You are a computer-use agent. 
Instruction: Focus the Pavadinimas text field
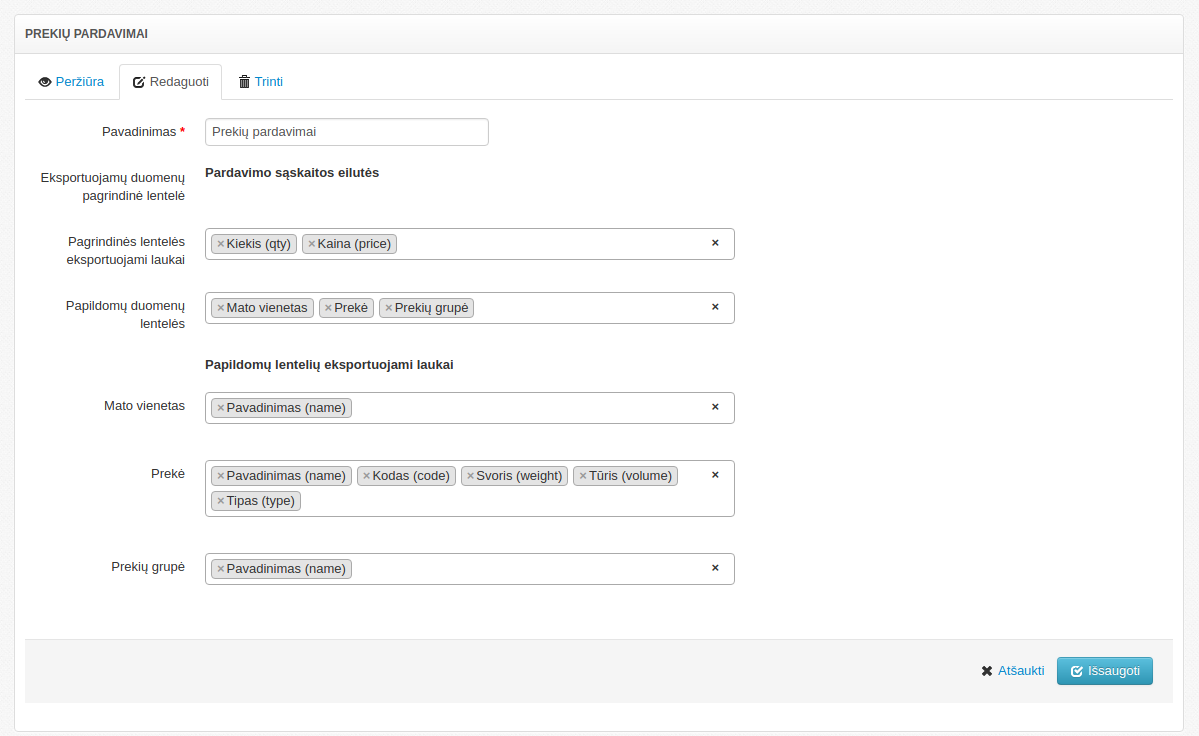tap(346, 132)
